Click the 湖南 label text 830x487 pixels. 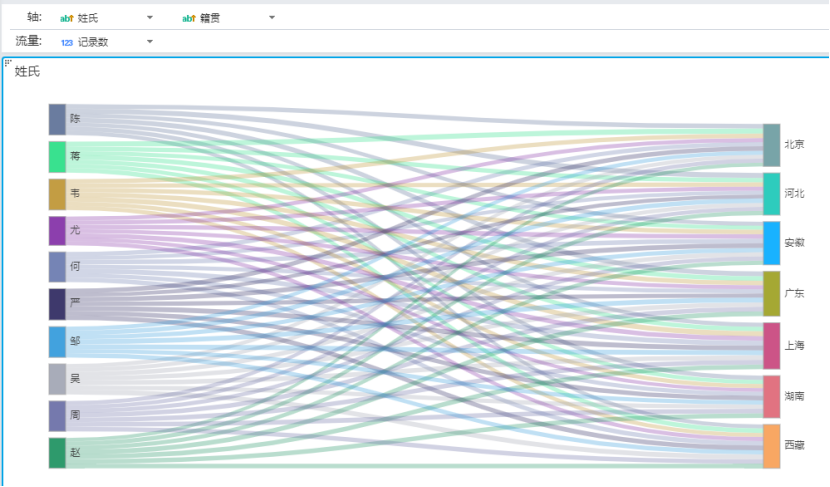[795, 395]
